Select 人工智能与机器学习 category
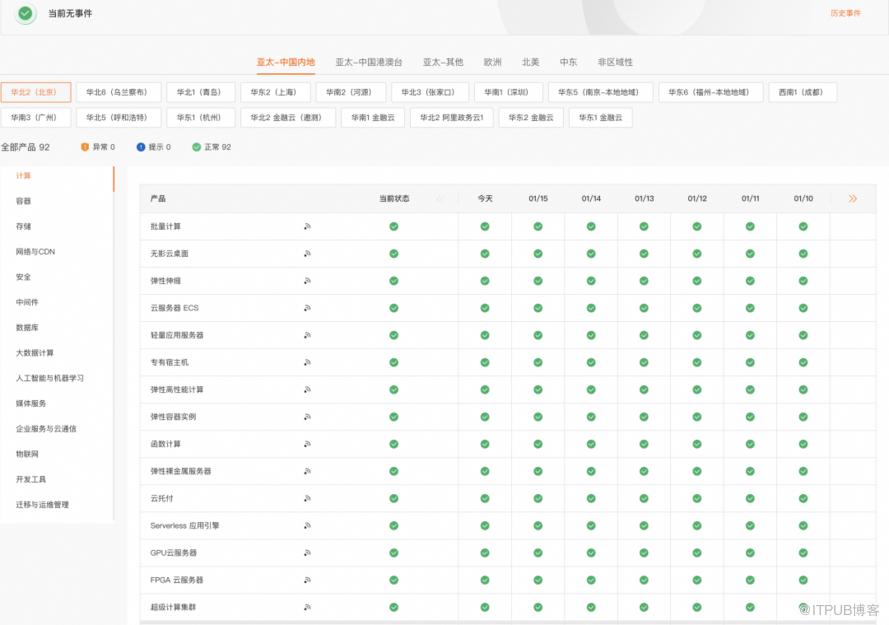The image size is (889, 625). 49,378
